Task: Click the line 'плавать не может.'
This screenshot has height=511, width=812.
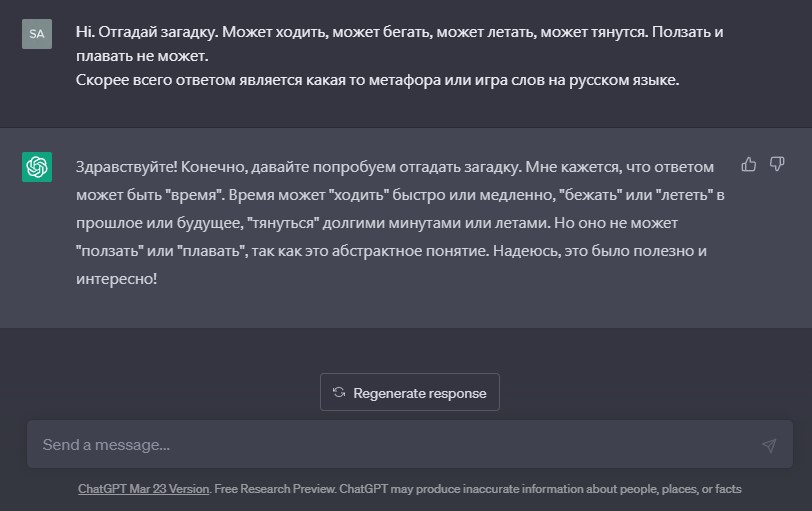Action: 142,56
